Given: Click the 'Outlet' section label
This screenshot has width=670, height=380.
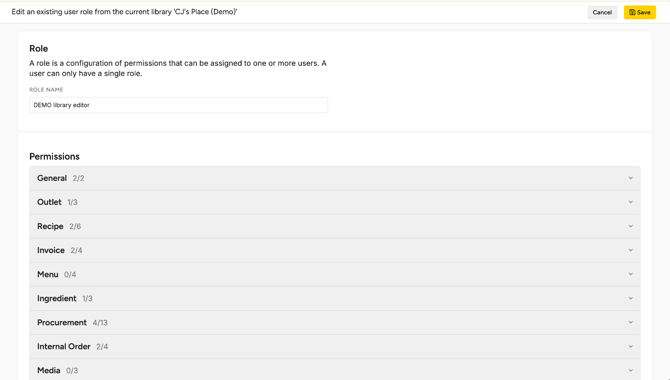Looking at the screenshot, I should click(49, 202).
